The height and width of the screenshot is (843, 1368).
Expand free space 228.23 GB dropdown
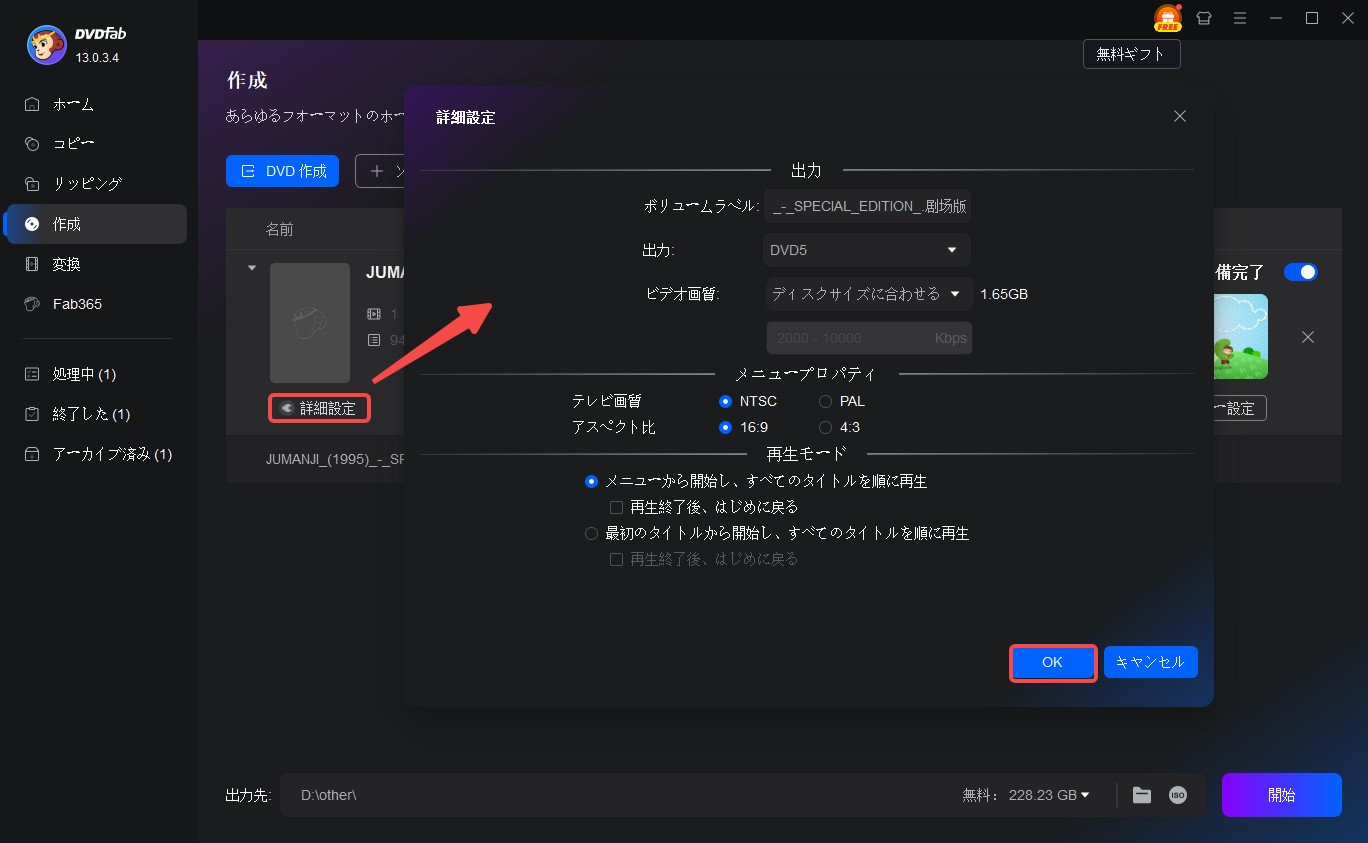click(x=1085, y=795)
